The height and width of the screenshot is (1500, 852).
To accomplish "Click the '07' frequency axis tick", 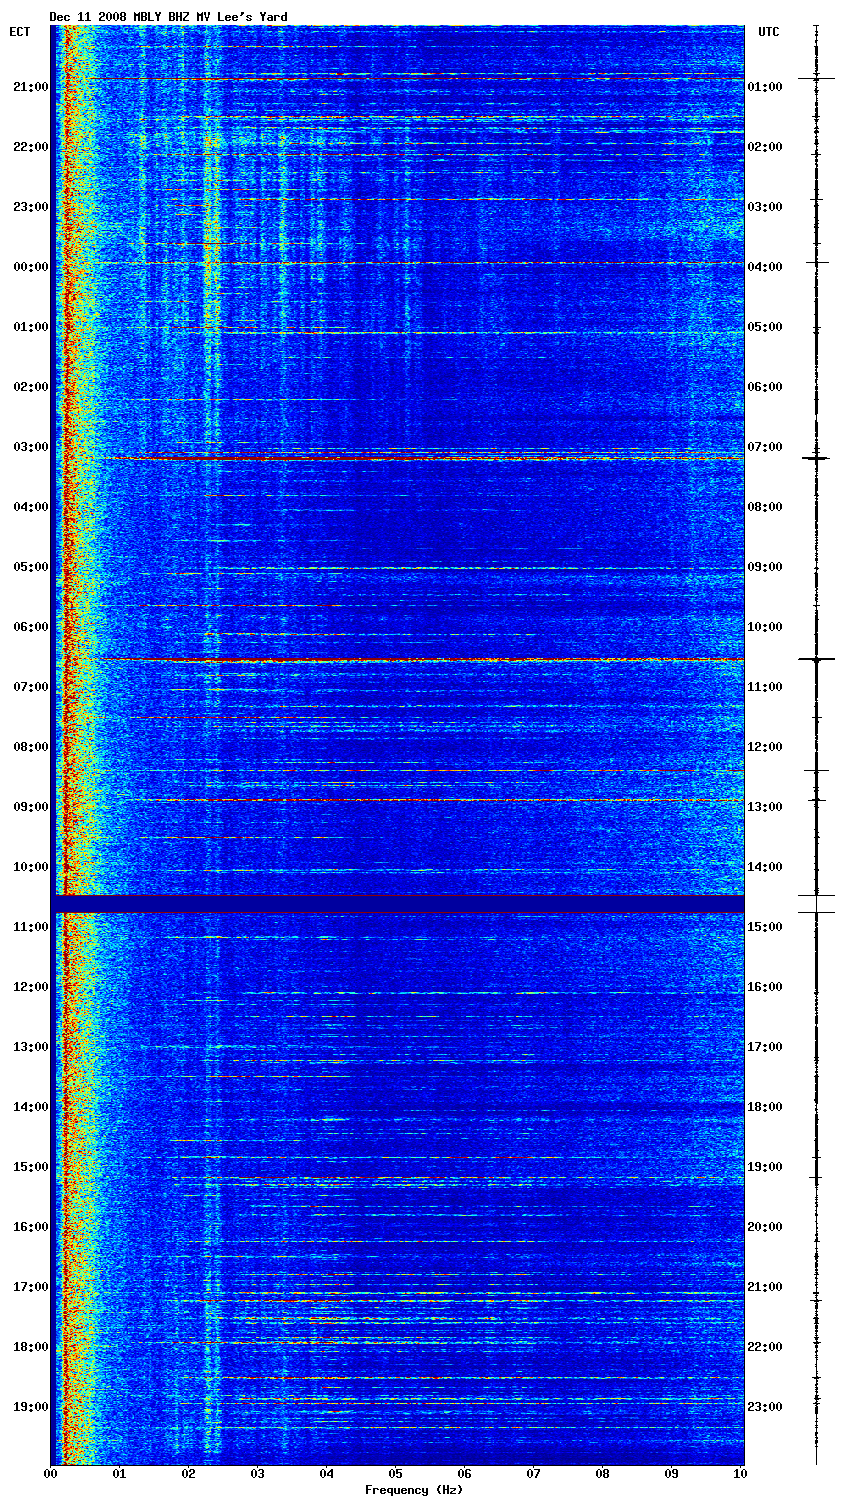I will (534, 1474).
